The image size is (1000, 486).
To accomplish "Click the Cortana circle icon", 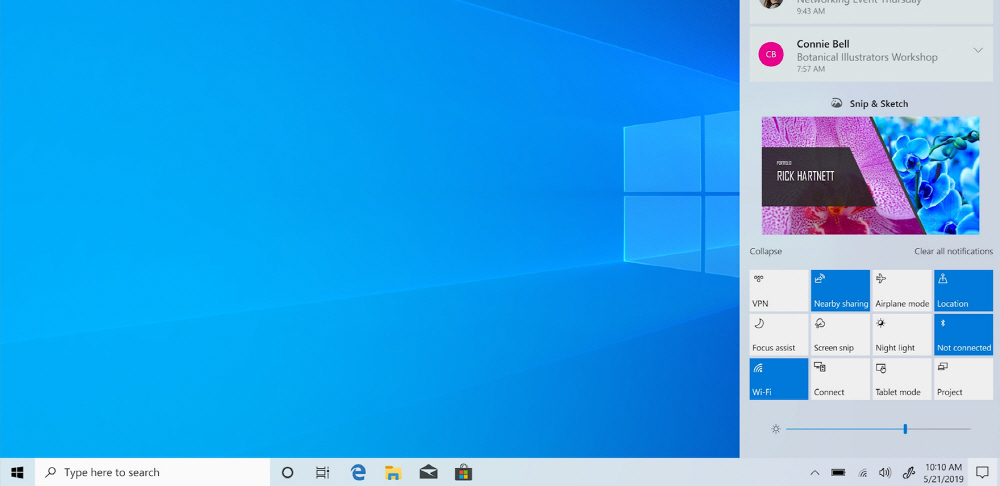I will (x=287, y=472).
